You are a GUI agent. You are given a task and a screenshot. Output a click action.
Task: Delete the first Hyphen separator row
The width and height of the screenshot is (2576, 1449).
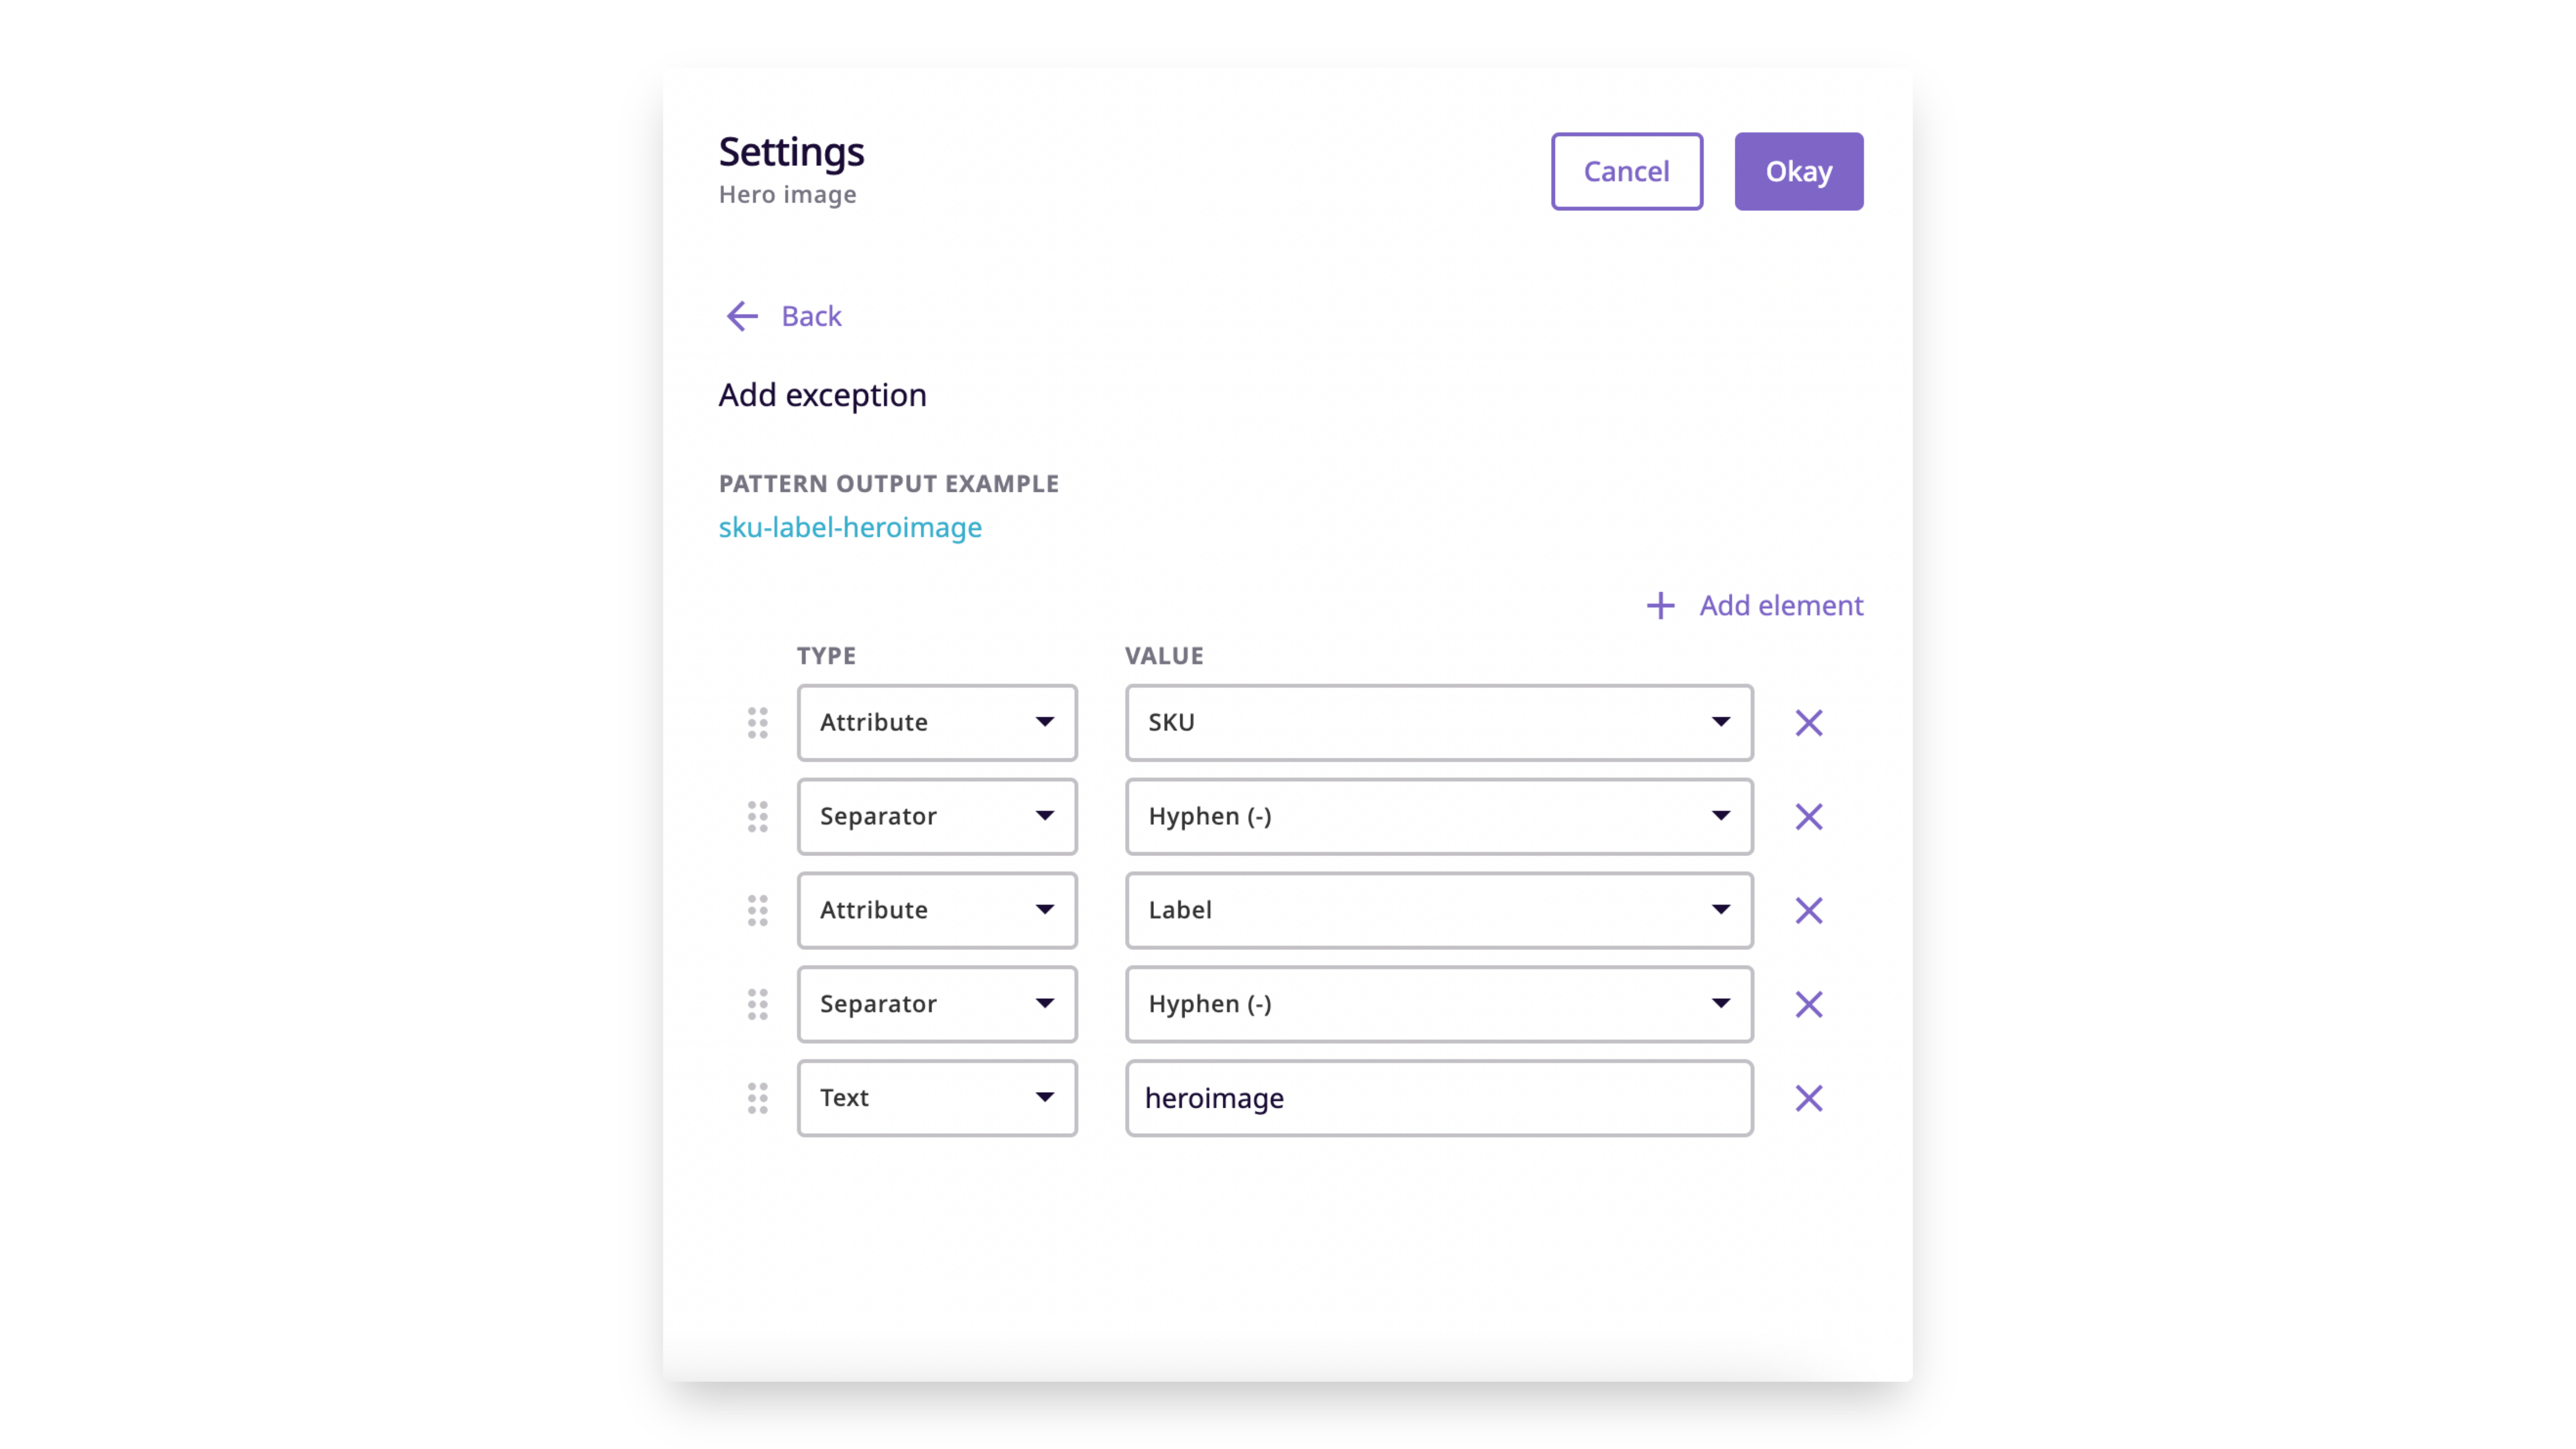tap(1808, 817)
